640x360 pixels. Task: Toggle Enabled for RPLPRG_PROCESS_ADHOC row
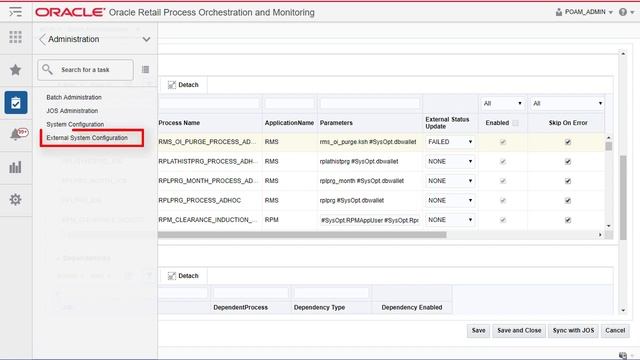(x=503, y=200)
